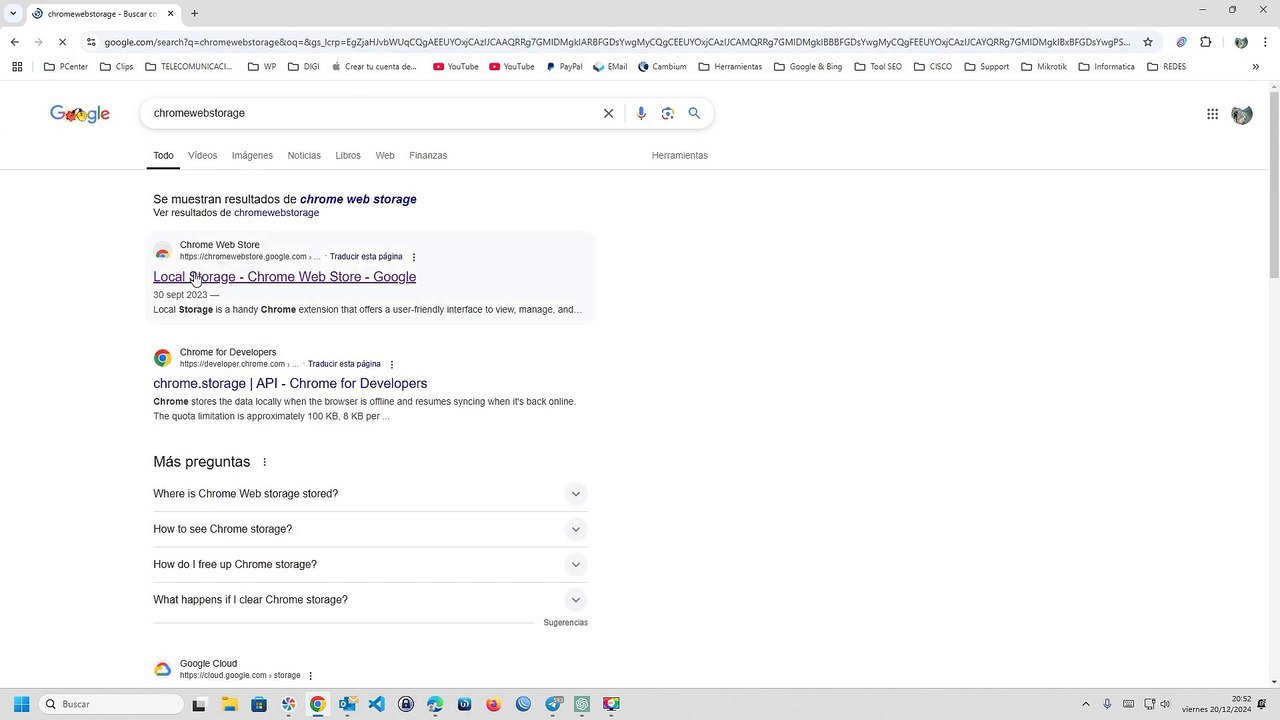Open the EMail bookmark
The image size is (1280, 720).
[610, 67]
